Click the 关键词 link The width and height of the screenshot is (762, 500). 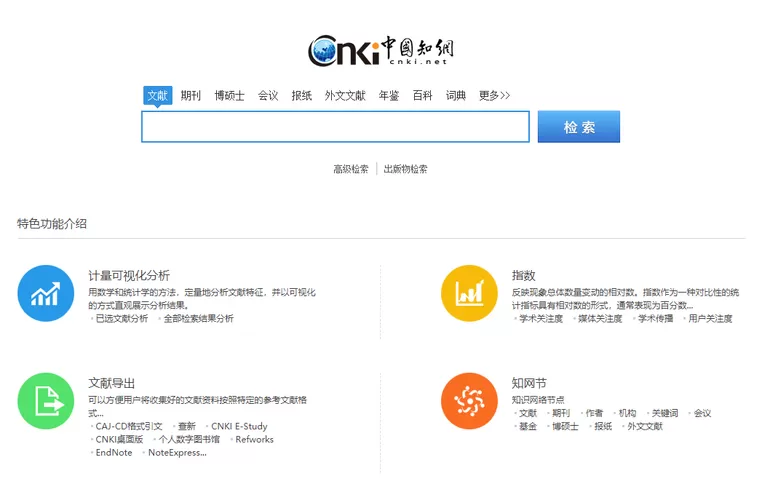pyautogui.click(x=665, y=414)
